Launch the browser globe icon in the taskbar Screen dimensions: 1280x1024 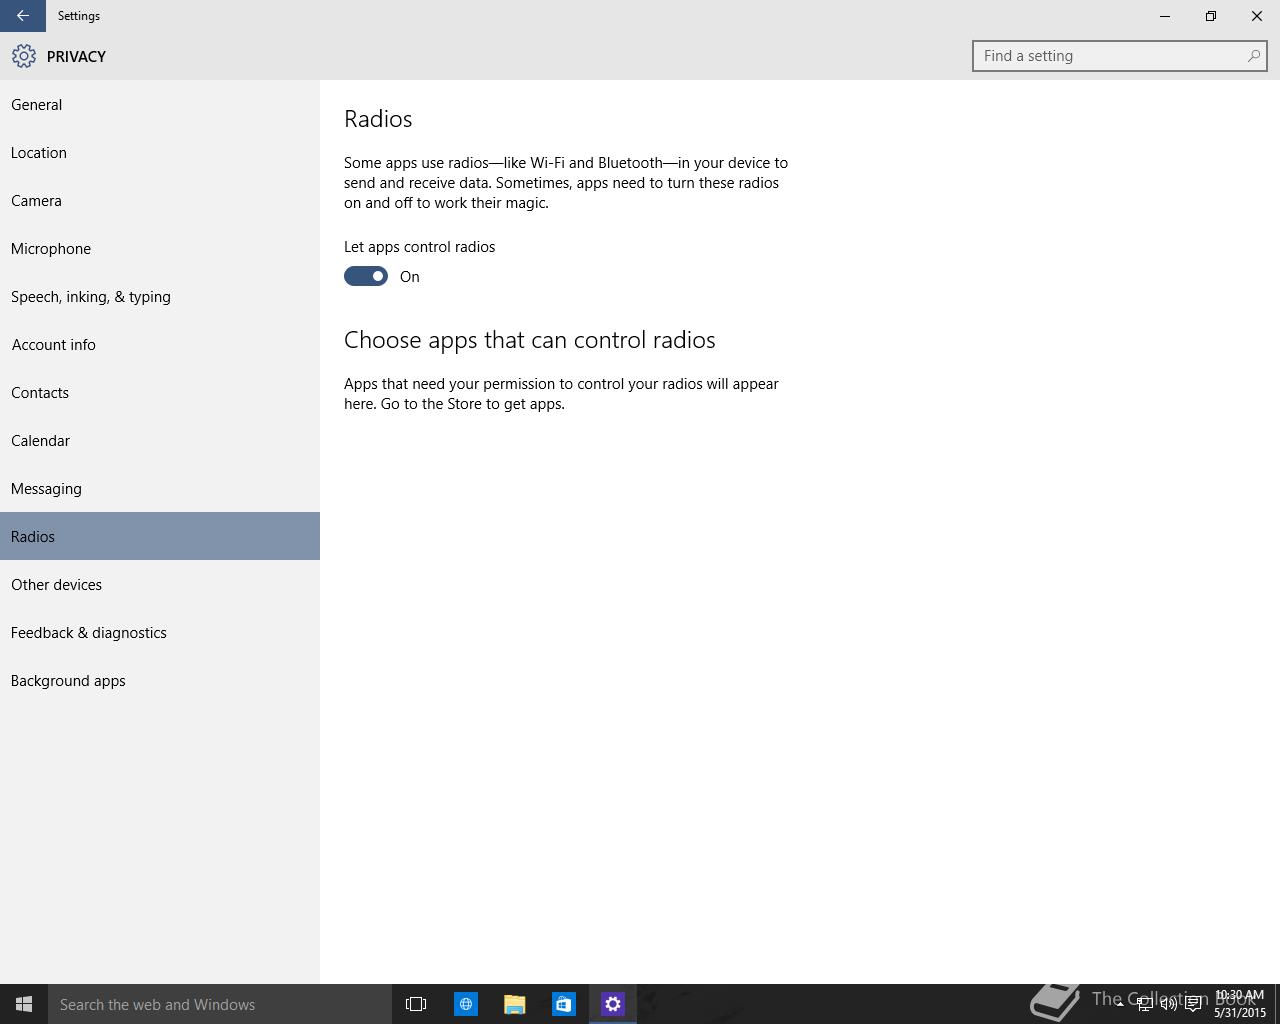(466, 1004)
